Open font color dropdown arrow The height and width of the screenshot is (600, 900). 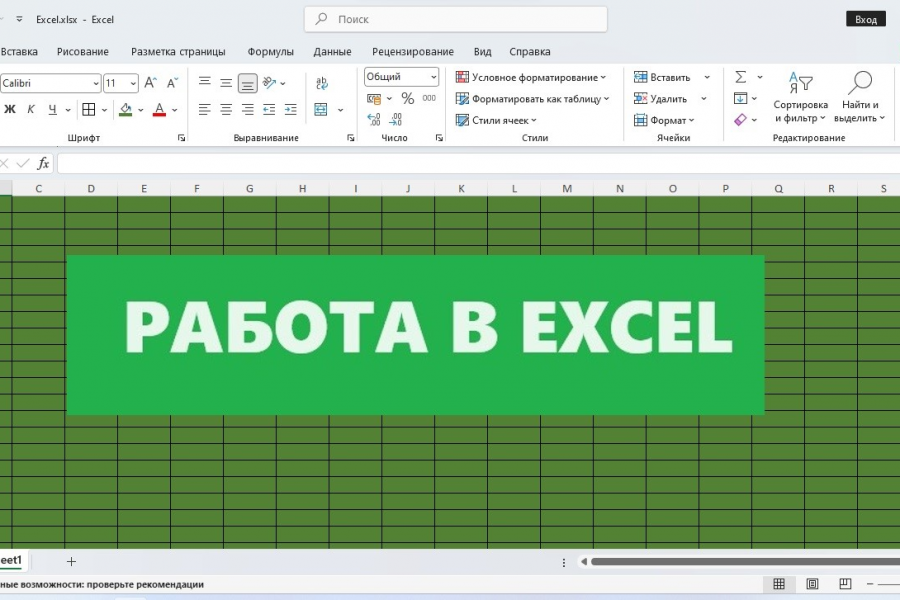coord(175,110)
